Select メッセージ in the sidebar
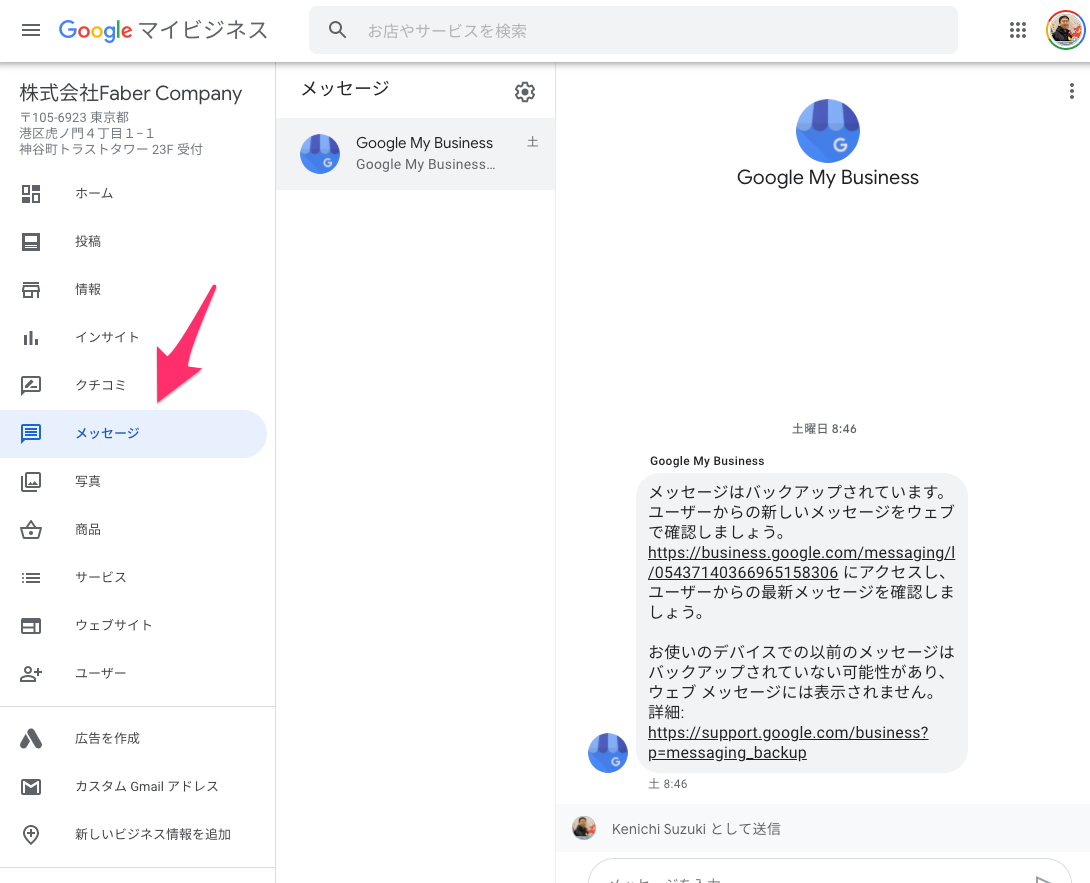Image resolution: width=1090 pixels, height=883 pixels. pyautogui.click(x=133, y=434)
